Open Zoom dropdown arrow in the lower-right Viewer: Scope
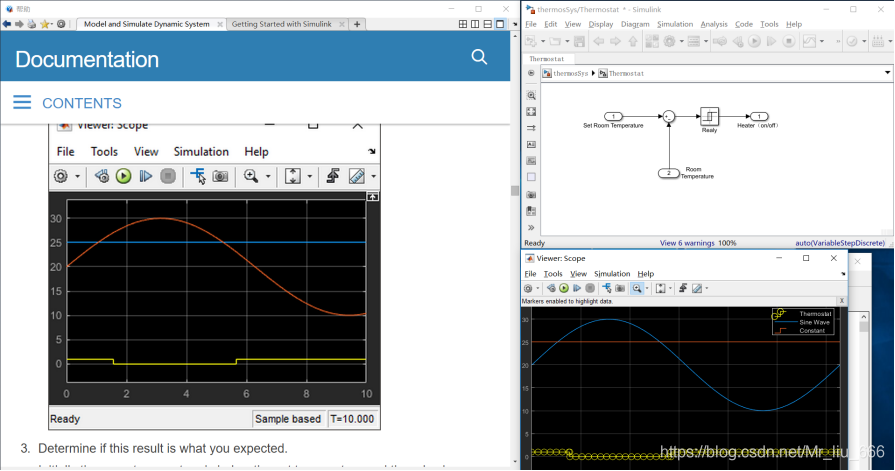895x471 pixels. click(x=647, y=288)
